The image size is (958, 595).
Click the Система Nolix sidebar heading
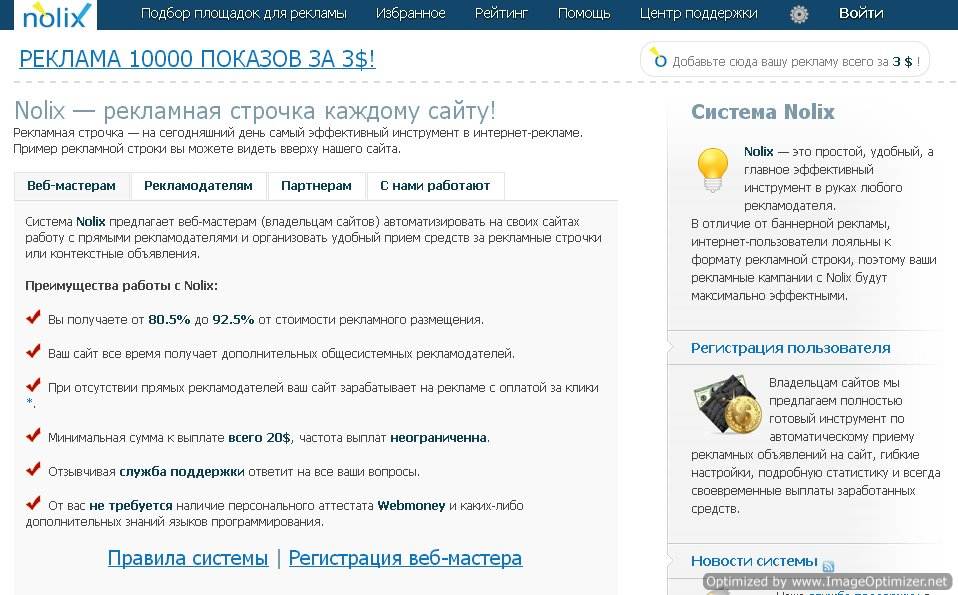coord(762,112)
